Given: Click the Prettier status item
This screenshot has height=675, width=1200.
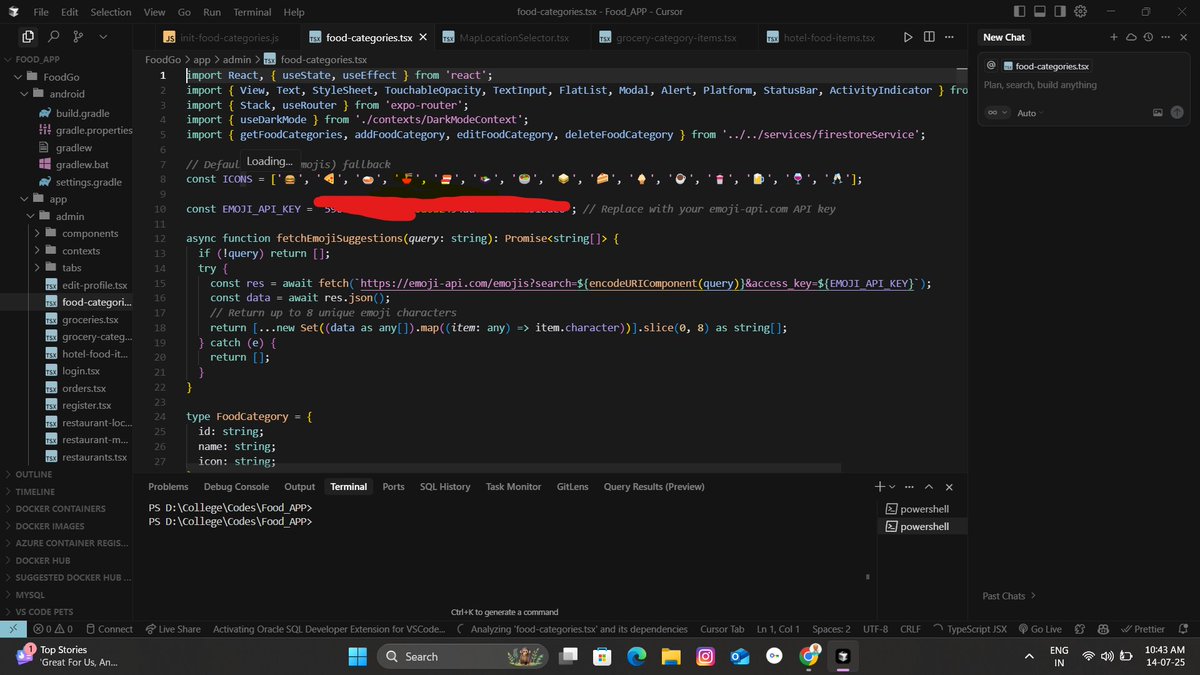Looking at the screenshot, I should [x=1143, y=629].
